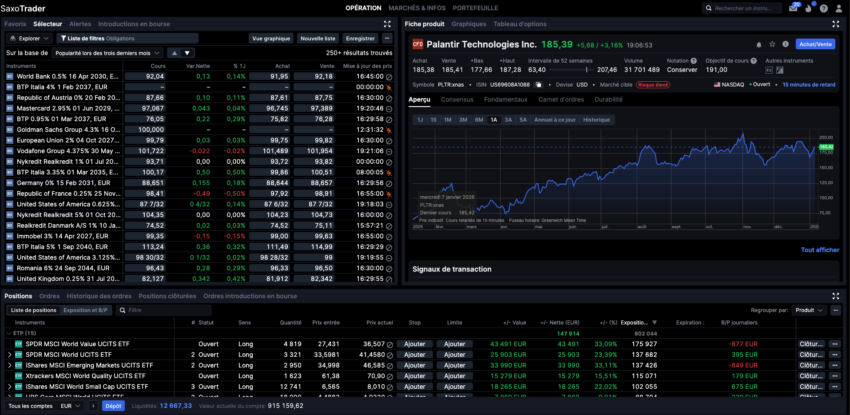Switch to Liste de positions view
The width and height of the screenshot is (850, 415).
pos(34,310)
